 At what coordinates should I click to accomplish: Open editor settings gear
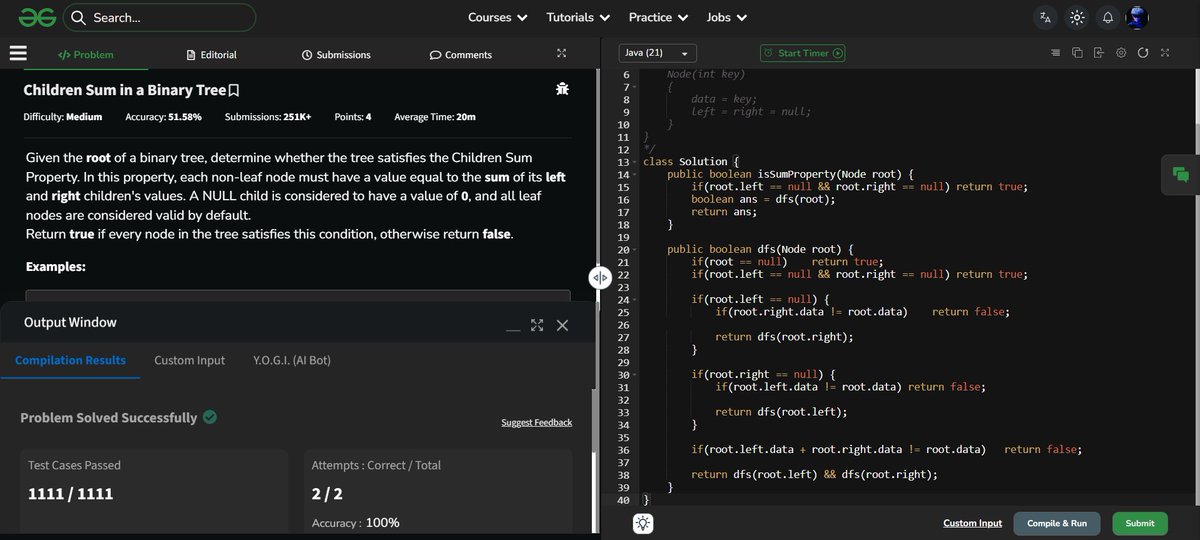click(x=1121, y=53)
